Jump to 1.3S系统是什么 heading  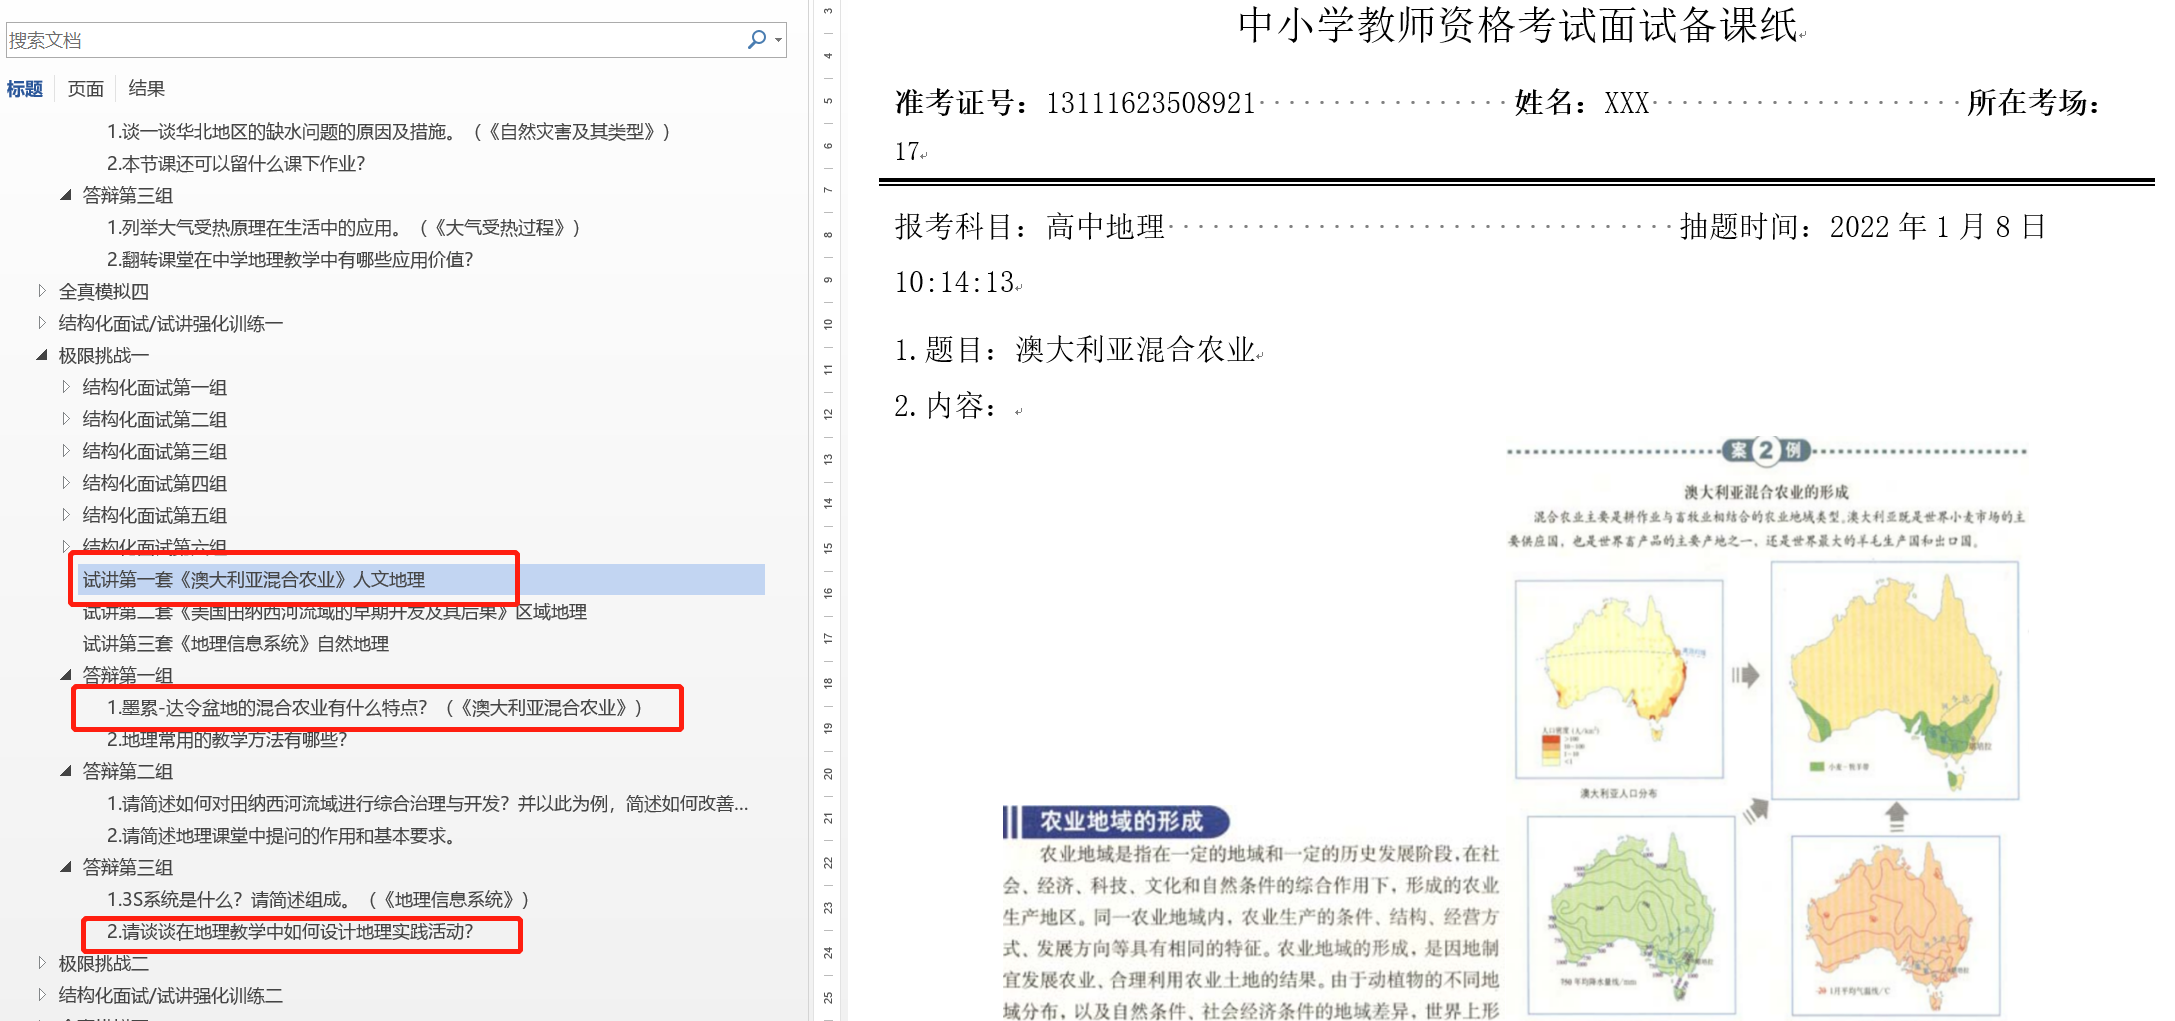point(317,900)
